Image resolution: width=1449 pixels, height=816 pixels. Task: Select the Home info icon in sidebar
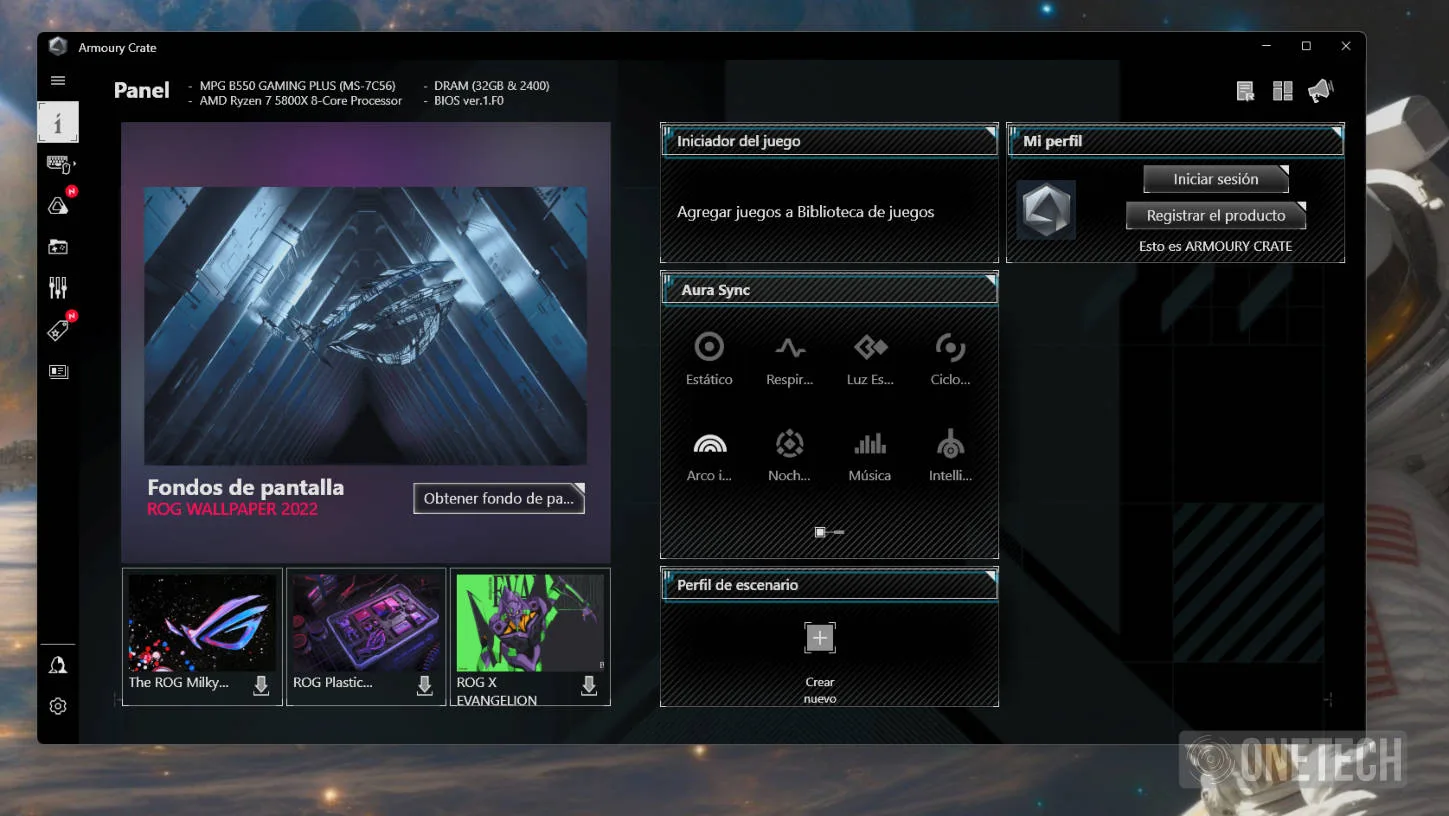click(58, 123)
